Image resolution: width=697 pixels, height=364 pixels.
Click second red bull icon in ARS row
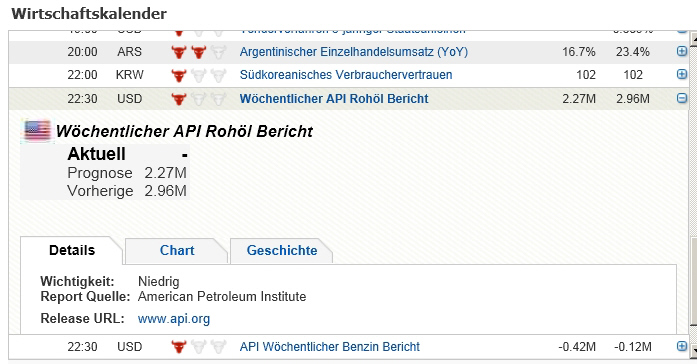[x=199, y=52]
